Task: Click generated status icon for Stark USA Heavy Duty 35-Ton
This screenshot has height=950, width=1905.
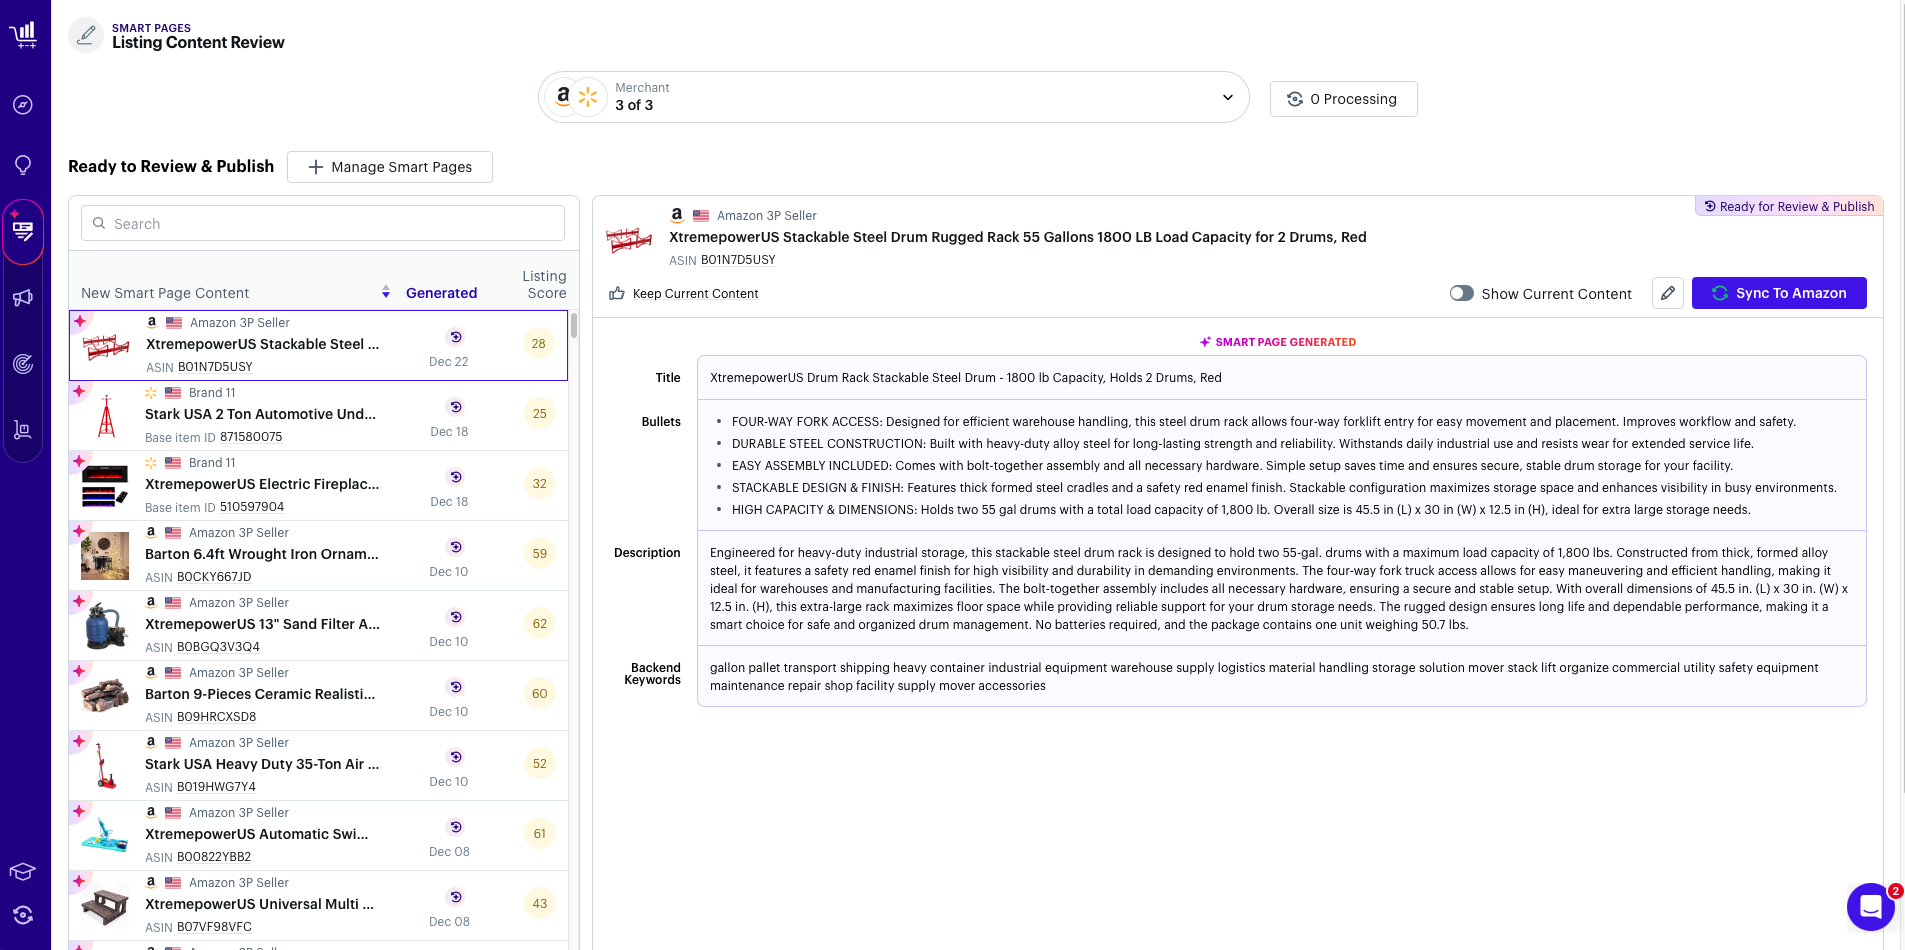Action: pyautogui.click(x=456, y=757)
